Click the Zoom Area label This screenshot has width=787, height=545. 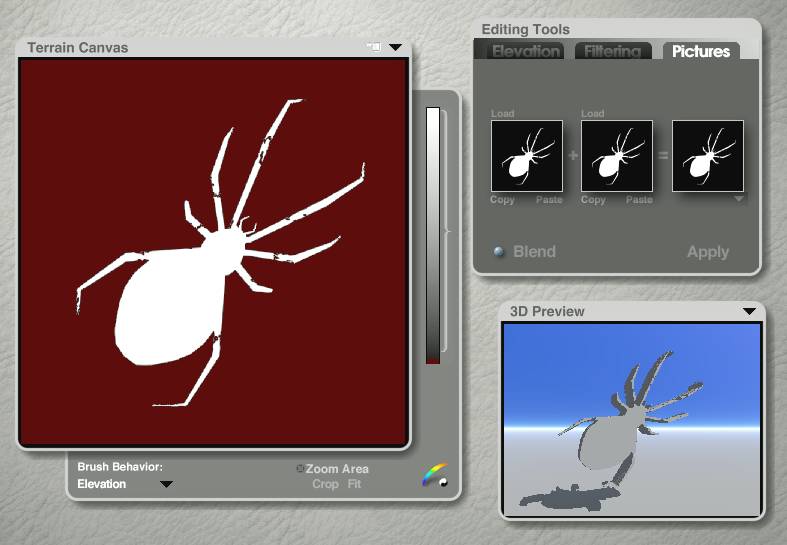pos(337,469)
